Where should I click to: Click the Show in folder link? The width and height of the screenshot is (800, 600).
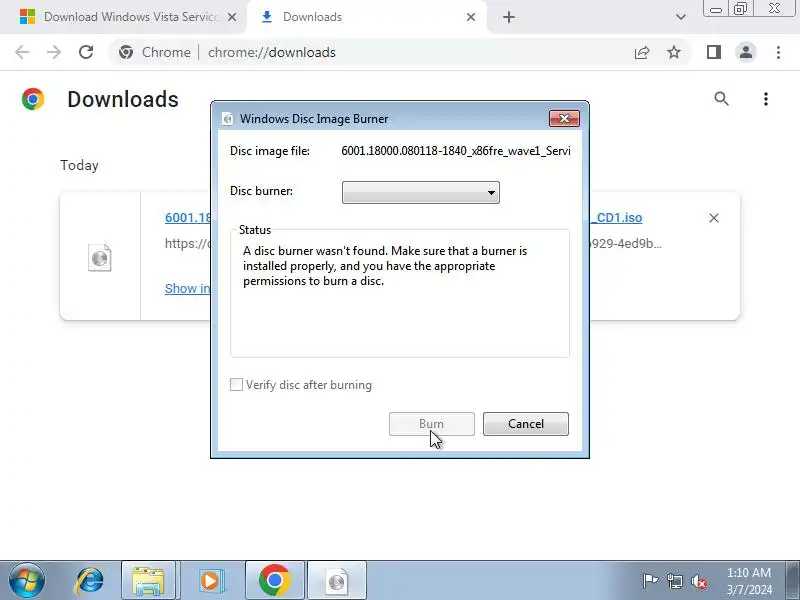tap(187, 288)
